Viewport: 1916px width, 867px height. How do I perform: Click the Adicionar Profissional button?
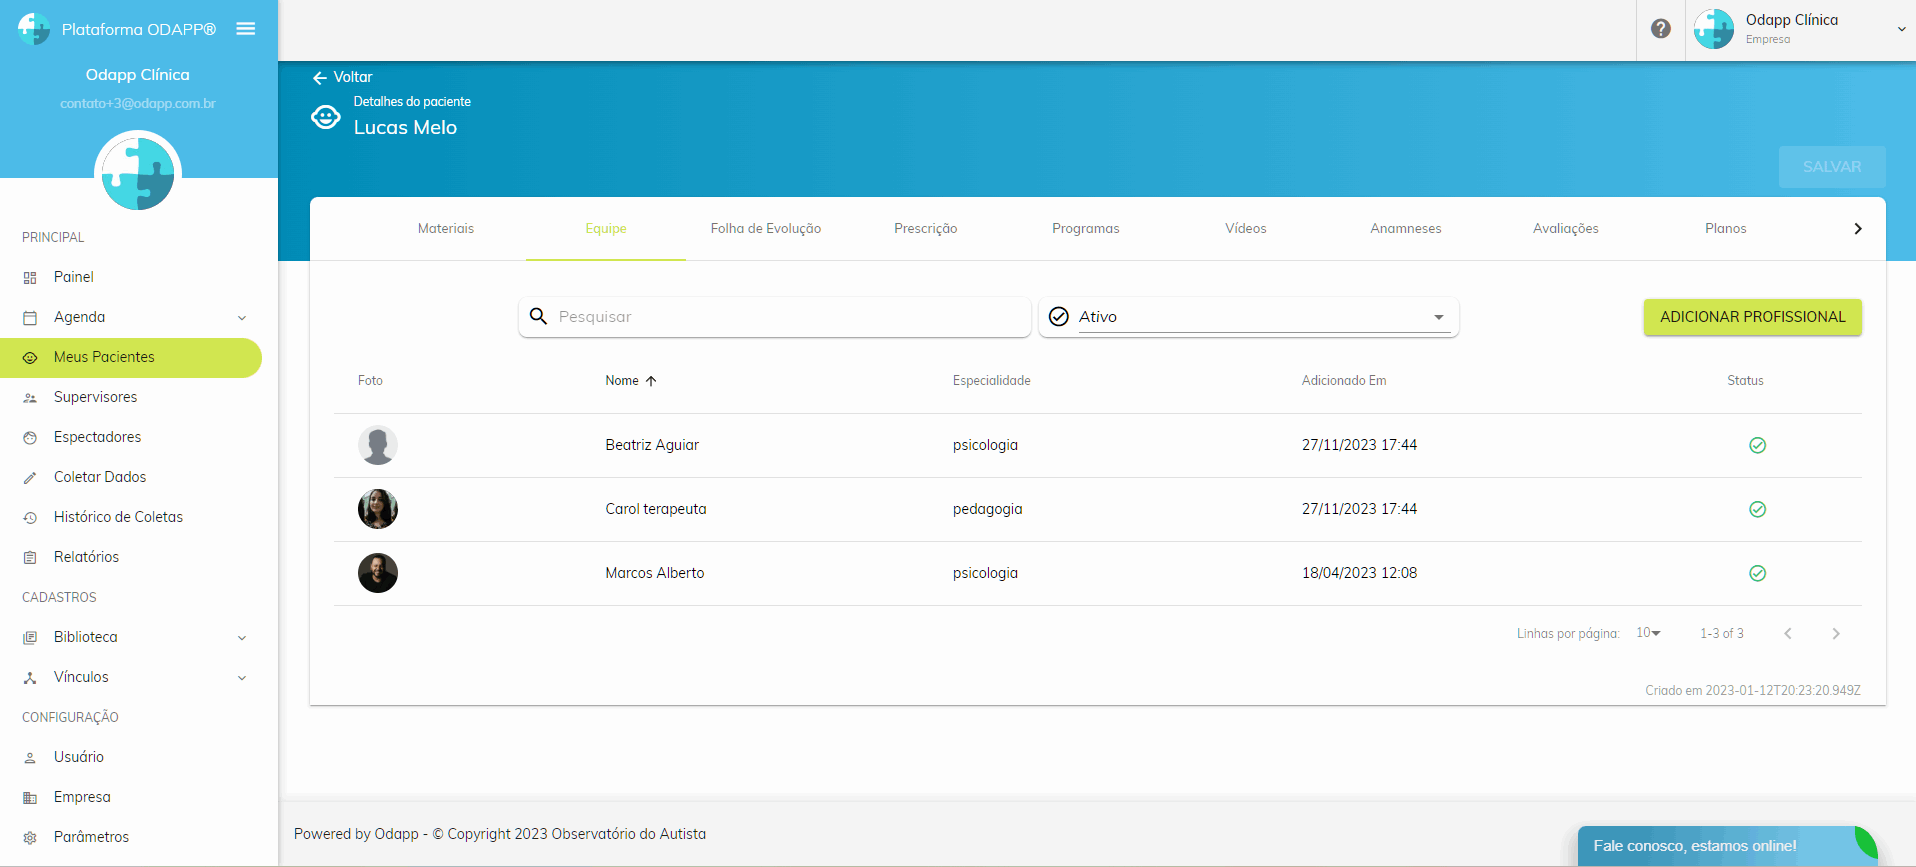click(1752, 317)
